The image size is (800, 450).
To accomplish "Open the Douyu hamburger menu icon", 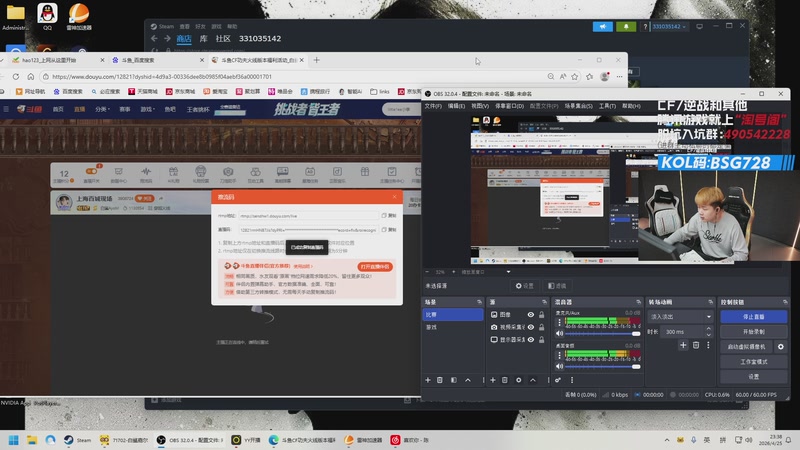I will [x=6, y=109].
